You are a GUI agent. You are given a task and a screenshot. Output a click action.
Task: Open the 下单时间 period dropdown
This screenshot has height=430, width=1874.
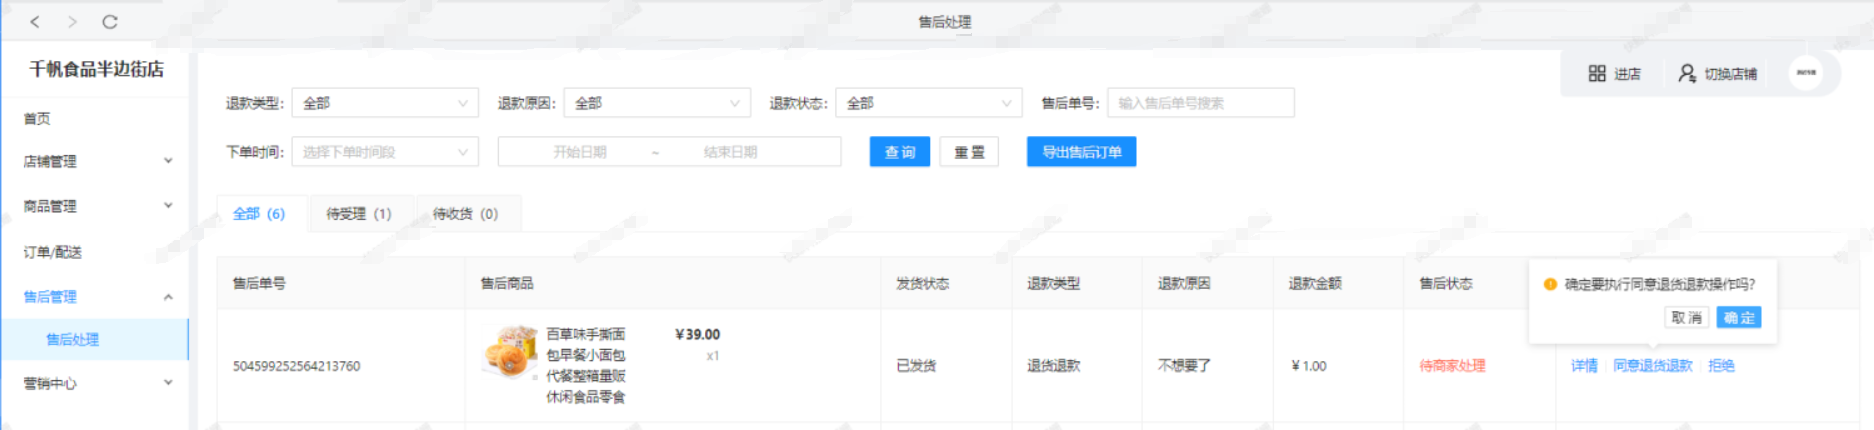385,152
